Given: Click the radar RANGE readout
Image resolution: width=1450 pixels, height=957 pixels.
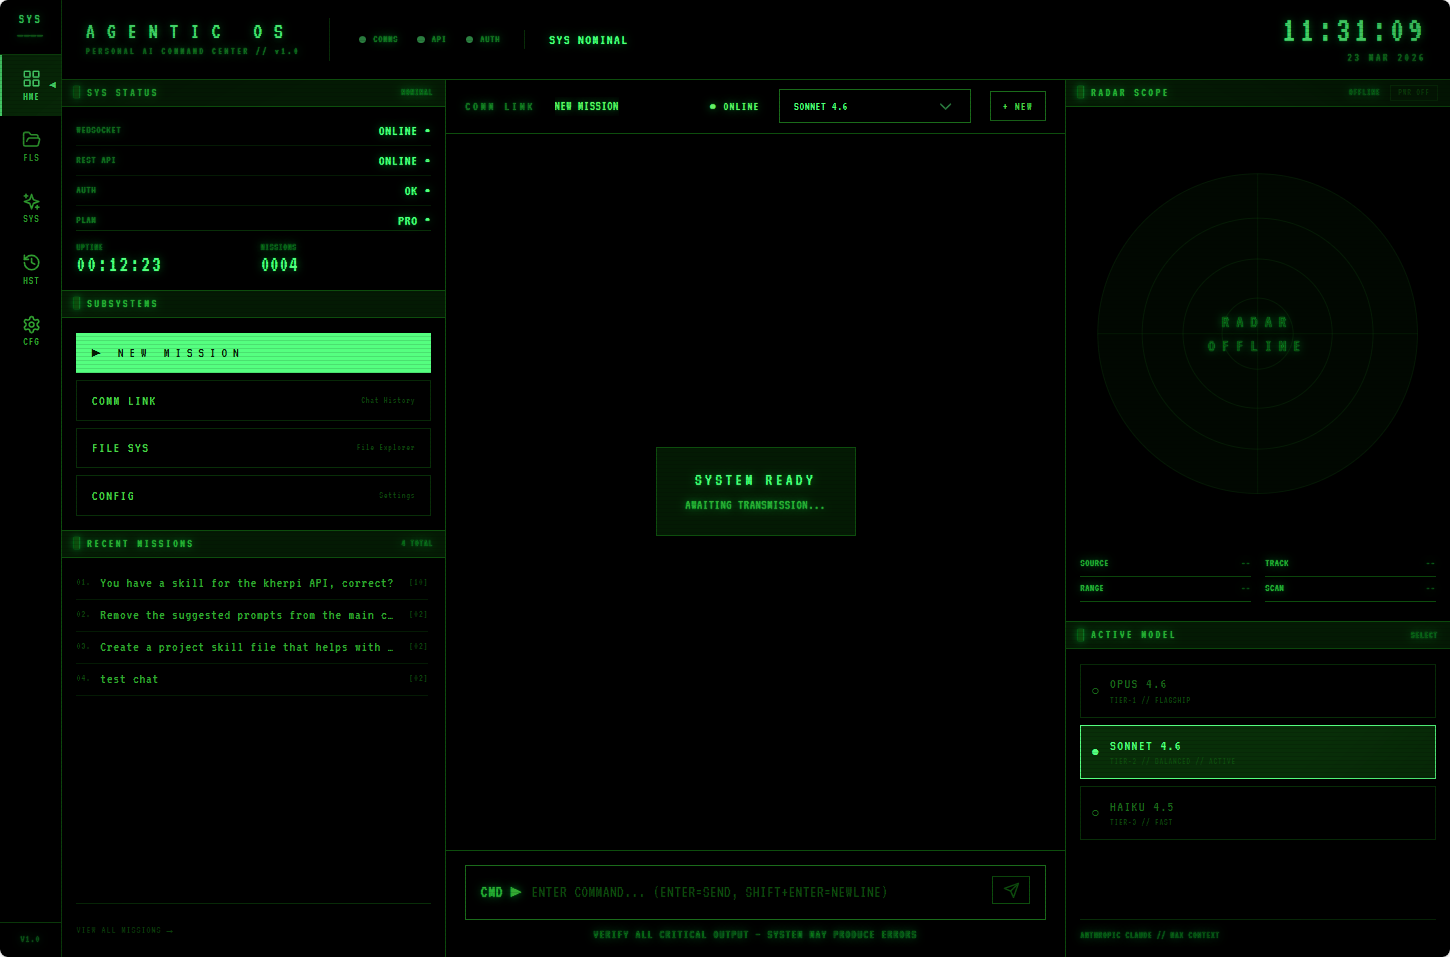Looking at the screenshot, I should pyautogui.click(x=1165, y=589).
